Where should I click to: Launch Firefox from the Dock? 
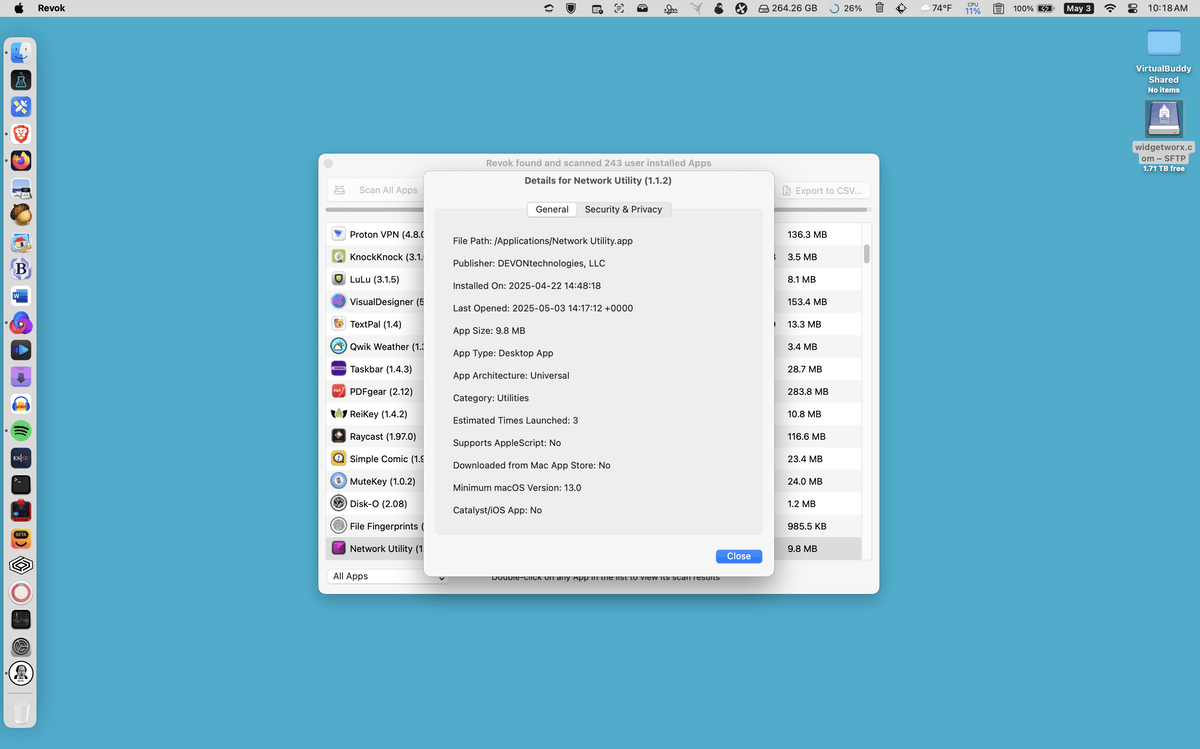click(21, 161)
